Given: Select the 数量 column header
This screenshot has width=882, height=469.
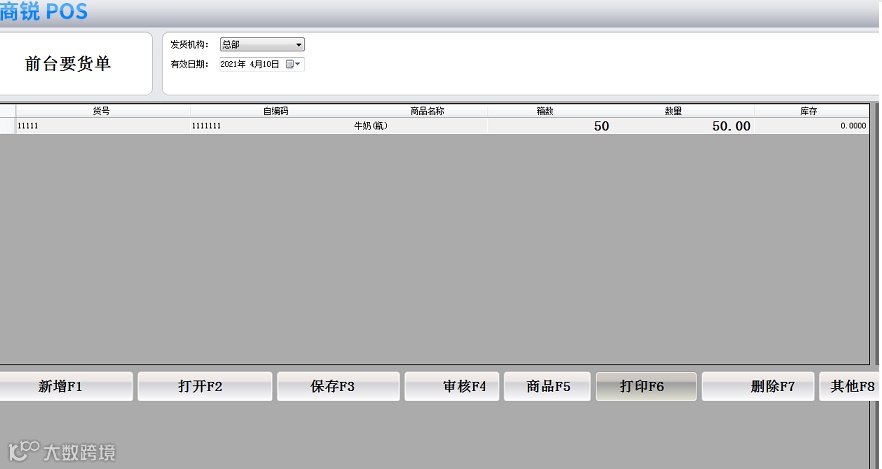Looking at the screenshot, I should click(x=682, y=111).
